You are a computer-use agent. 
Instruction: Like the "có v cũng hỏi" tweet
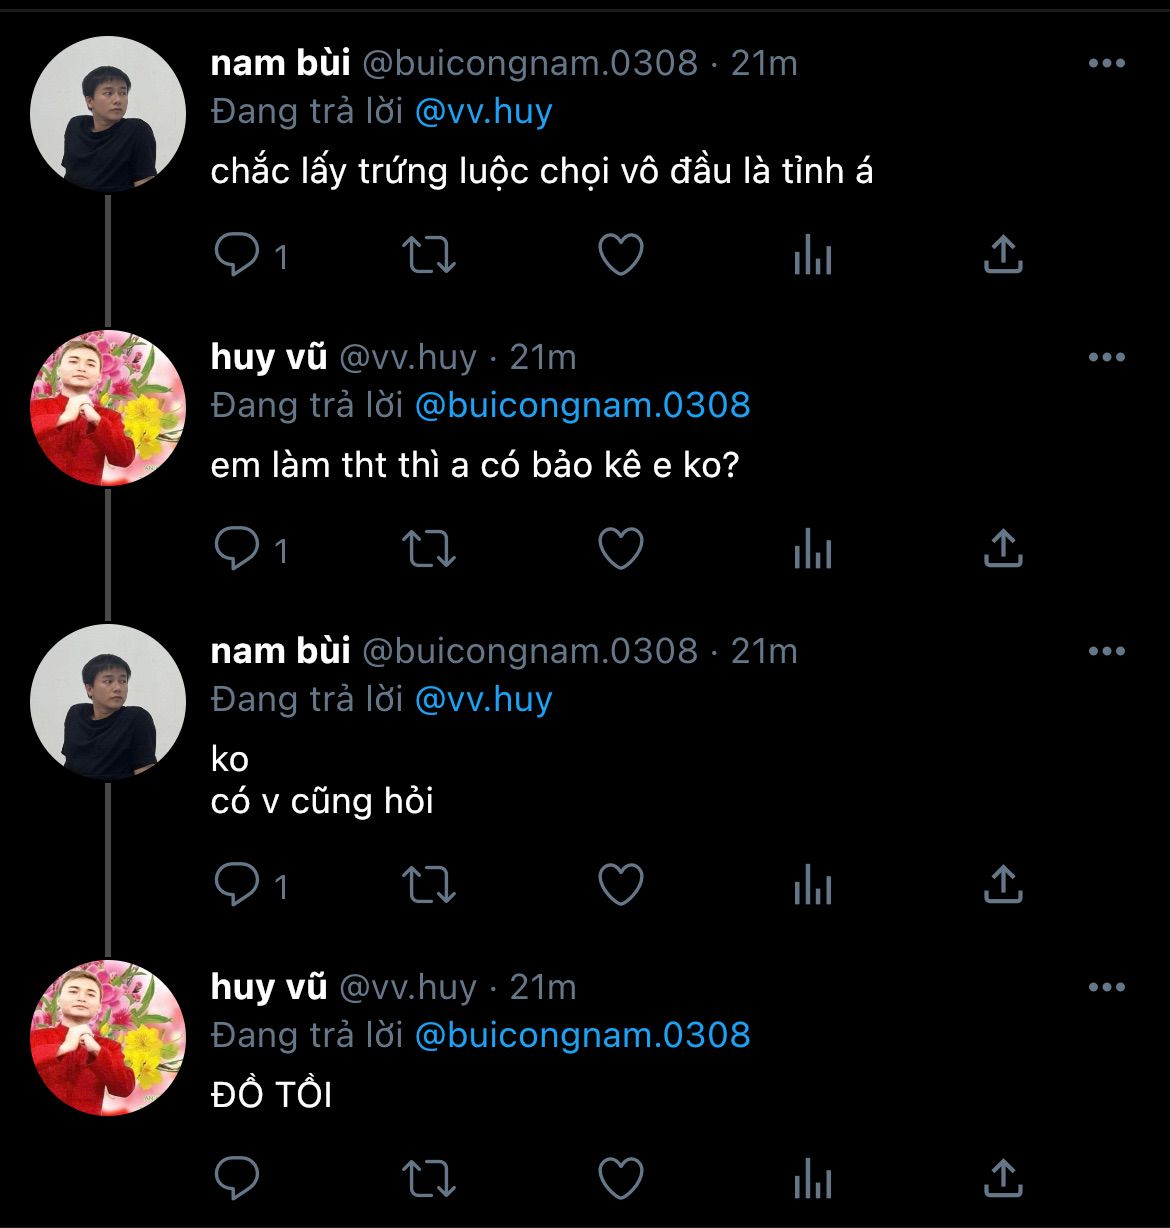[x=620, y=884]
